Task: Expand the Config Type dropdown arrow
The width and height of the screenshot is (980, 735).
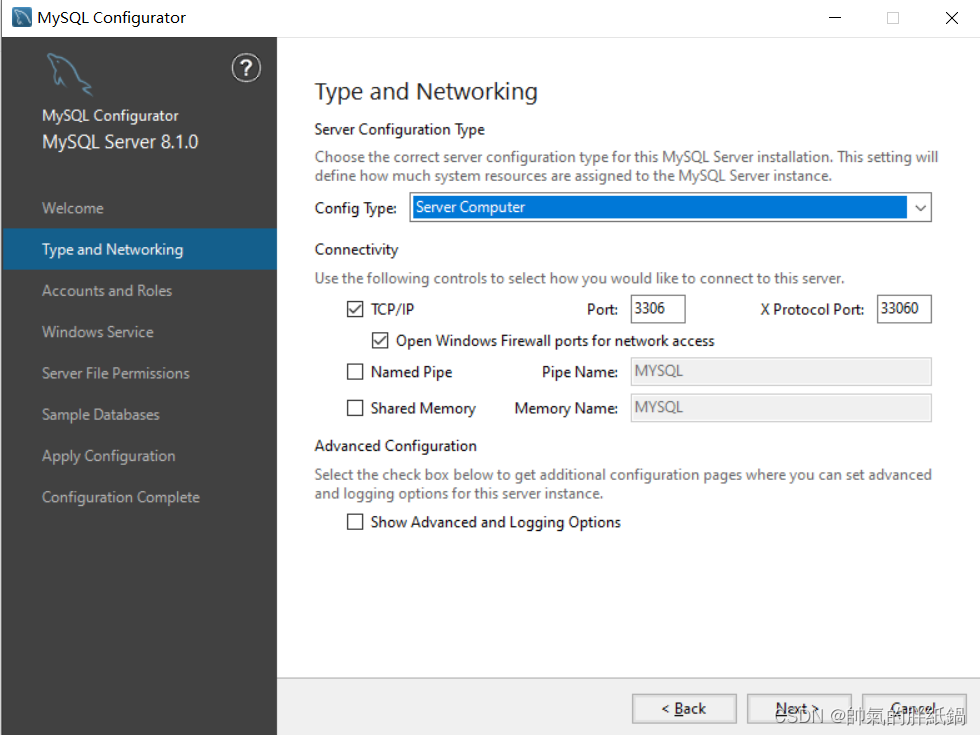Action: coord(920,208)
